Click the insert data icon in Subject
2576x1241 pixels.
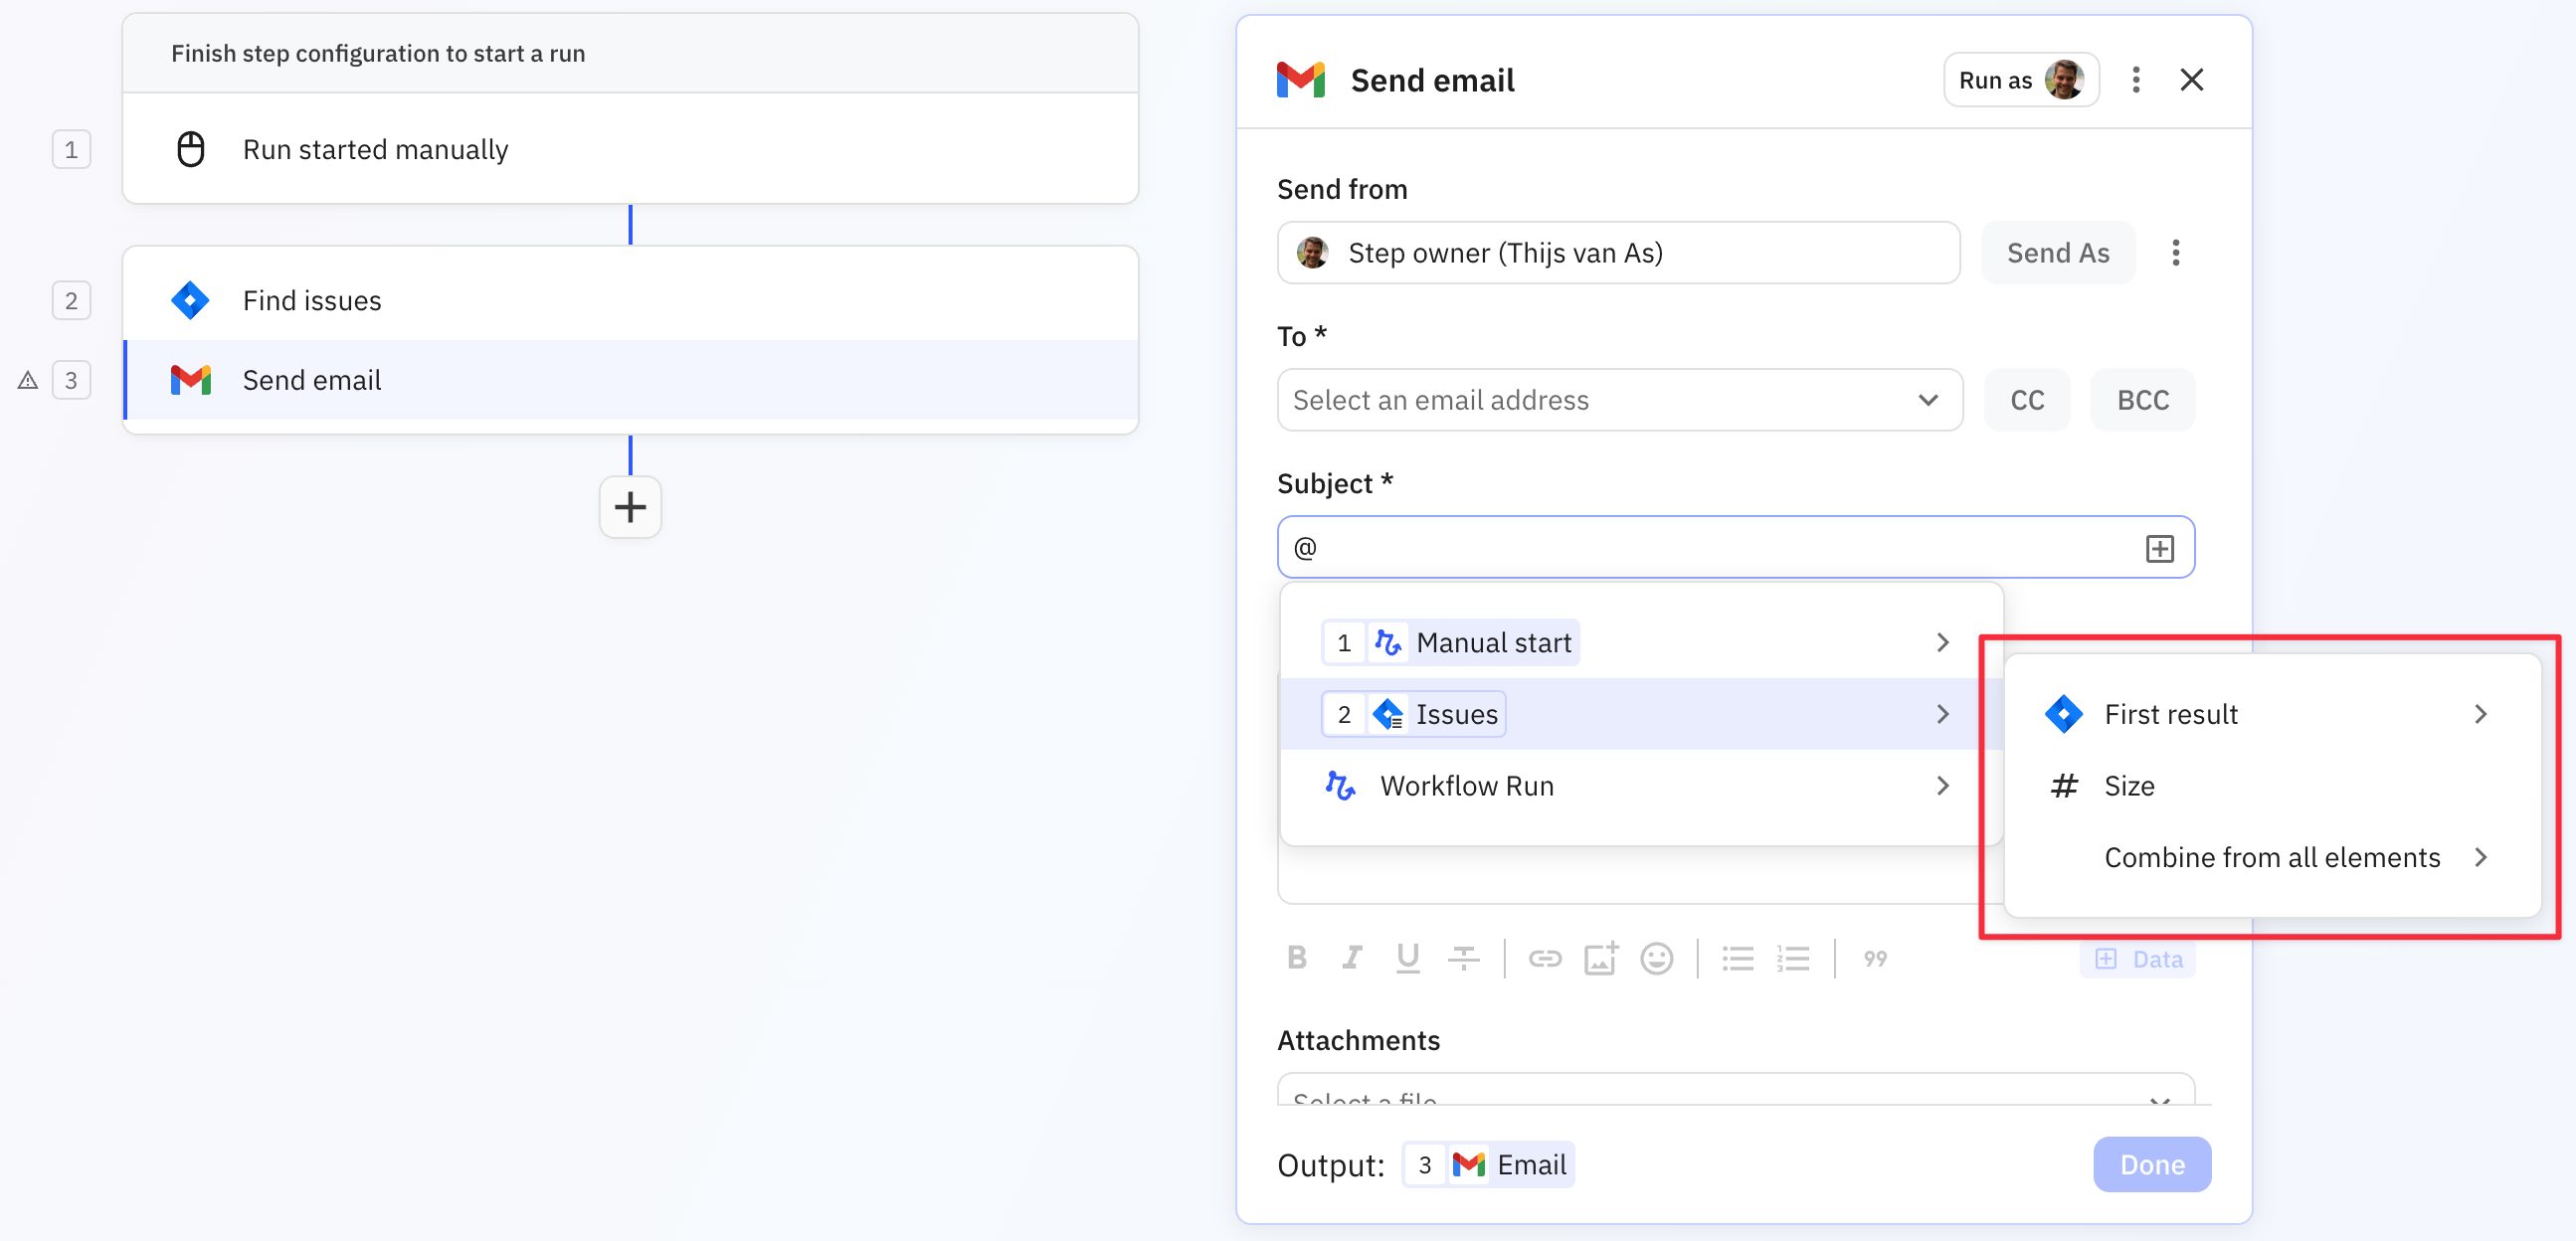point(2159,548)
